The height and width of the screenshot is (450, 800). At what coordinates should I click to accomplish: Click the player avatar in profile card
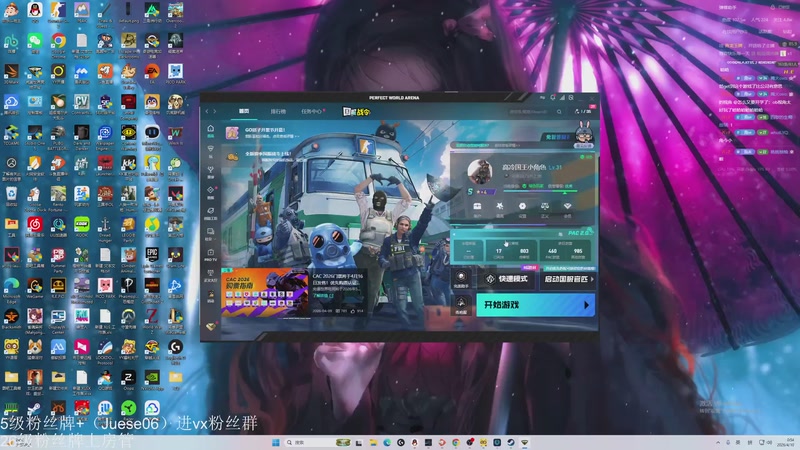click(x=480, y=171)
